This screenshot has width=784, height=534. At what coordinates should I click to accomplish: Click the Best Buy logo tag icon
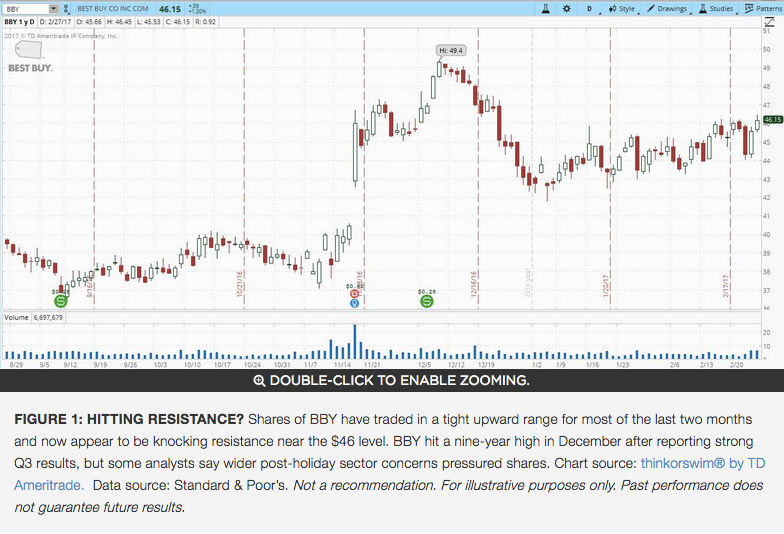[x=28, y=50]
